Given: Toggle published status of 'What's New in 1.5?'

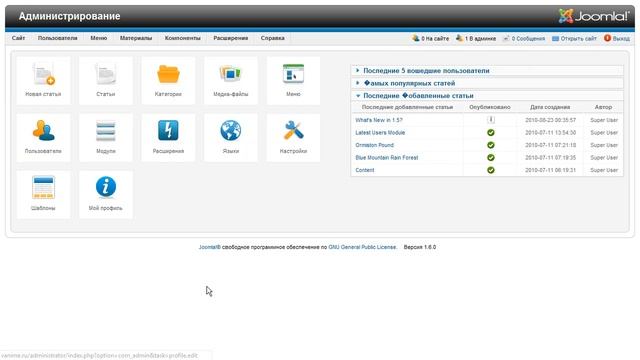Looking at the screenshot, I should (491, 120).
